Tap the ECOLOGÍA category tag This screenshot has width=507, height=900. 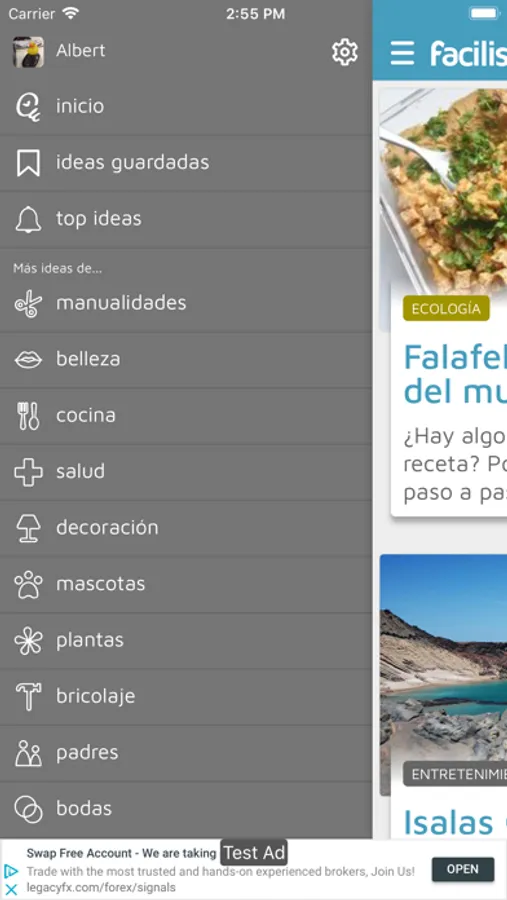pyautogui.click(x=446, y=309)
